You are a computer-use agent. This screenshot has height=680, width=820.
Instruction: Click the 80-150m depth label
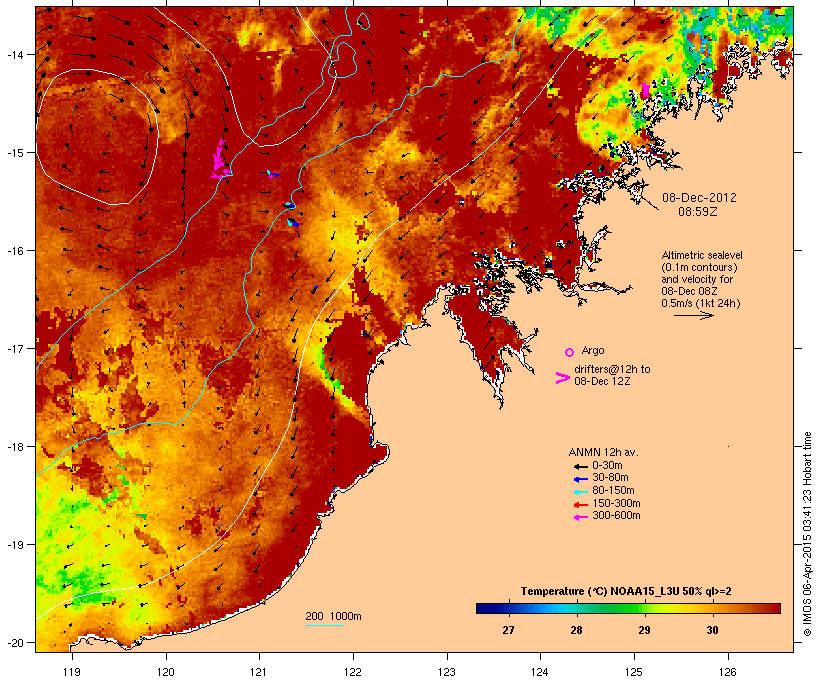[x=613, y=491]
